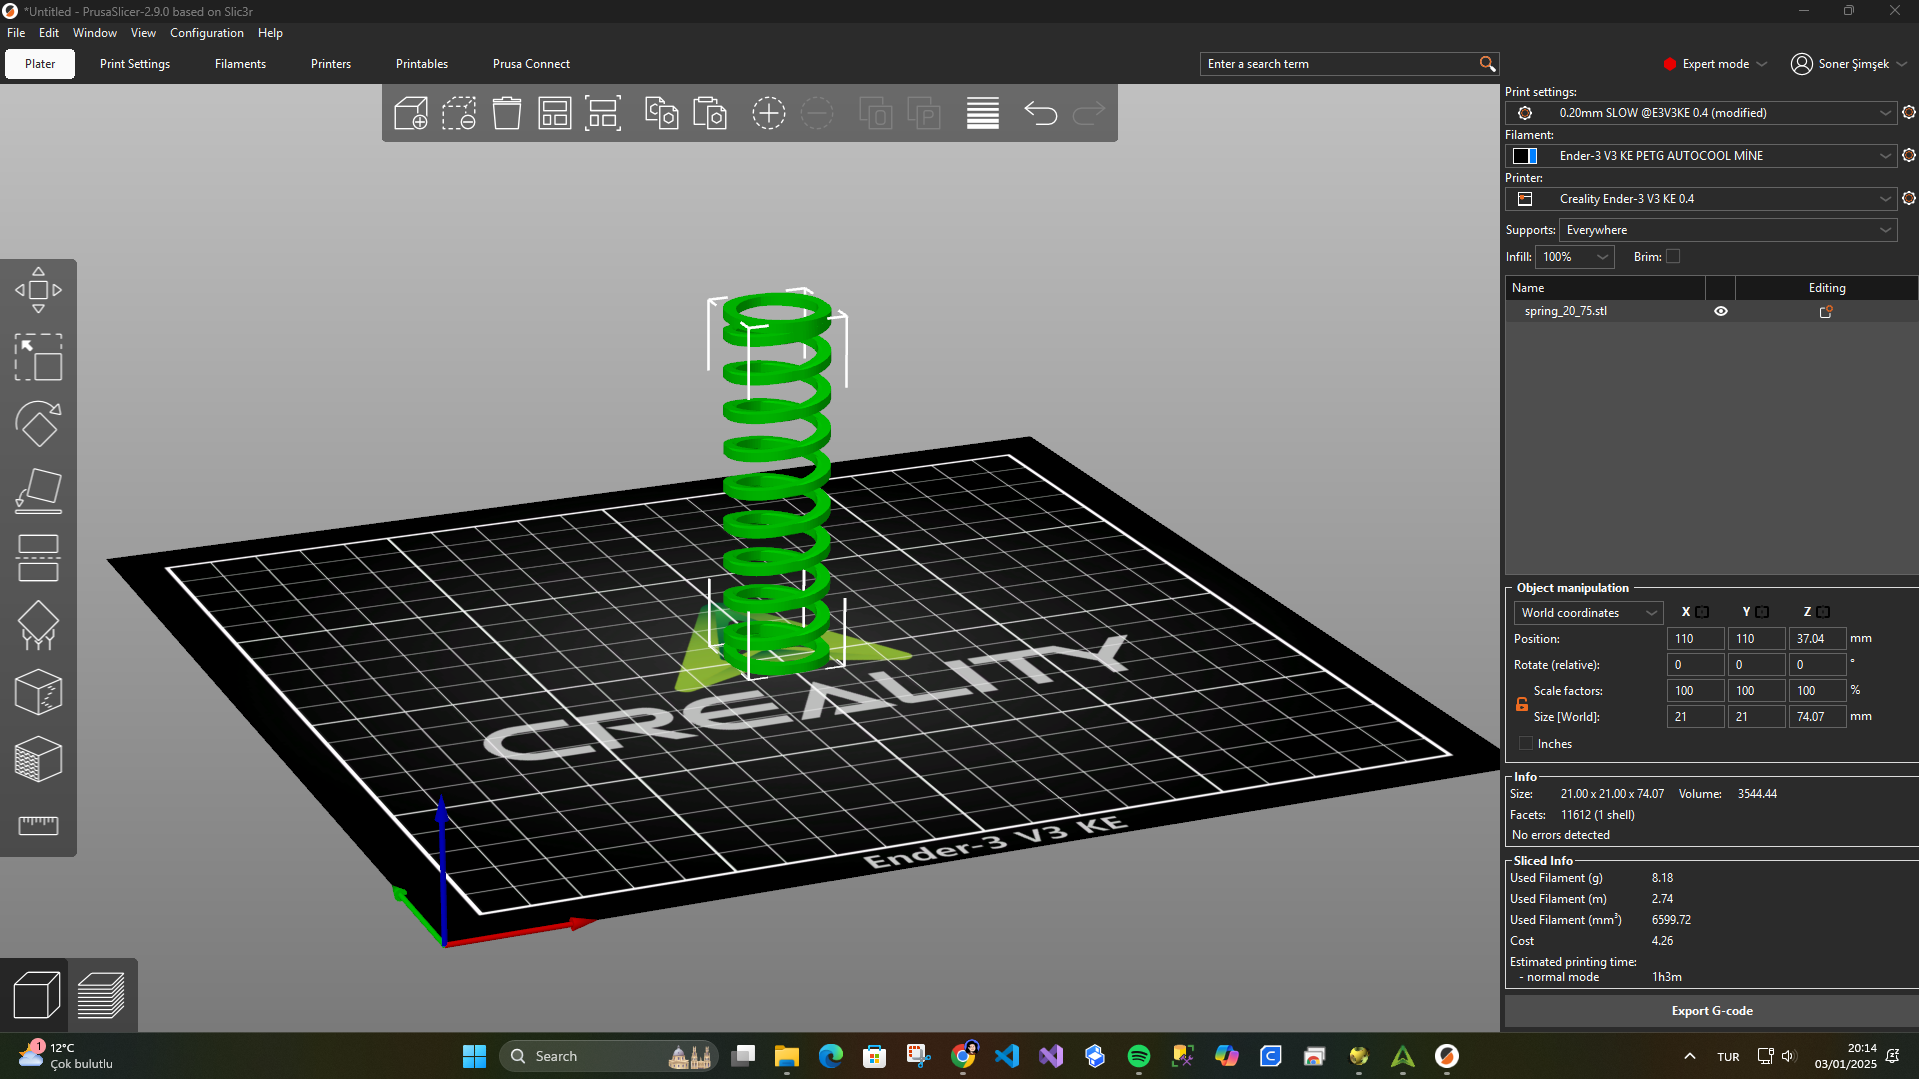Open the Expert mode dropdown
Viewport: 1919px width, 1079px height.
pyautogui.click(x=1716, y=64)
